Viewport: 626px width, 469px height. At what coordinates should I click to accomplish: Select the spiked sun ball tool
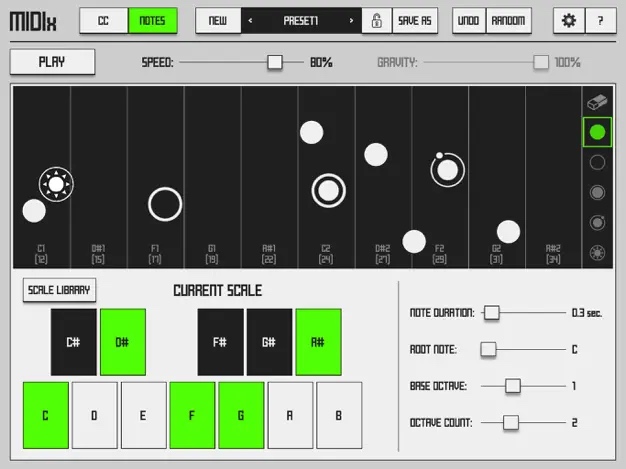(x=597, y=253)
